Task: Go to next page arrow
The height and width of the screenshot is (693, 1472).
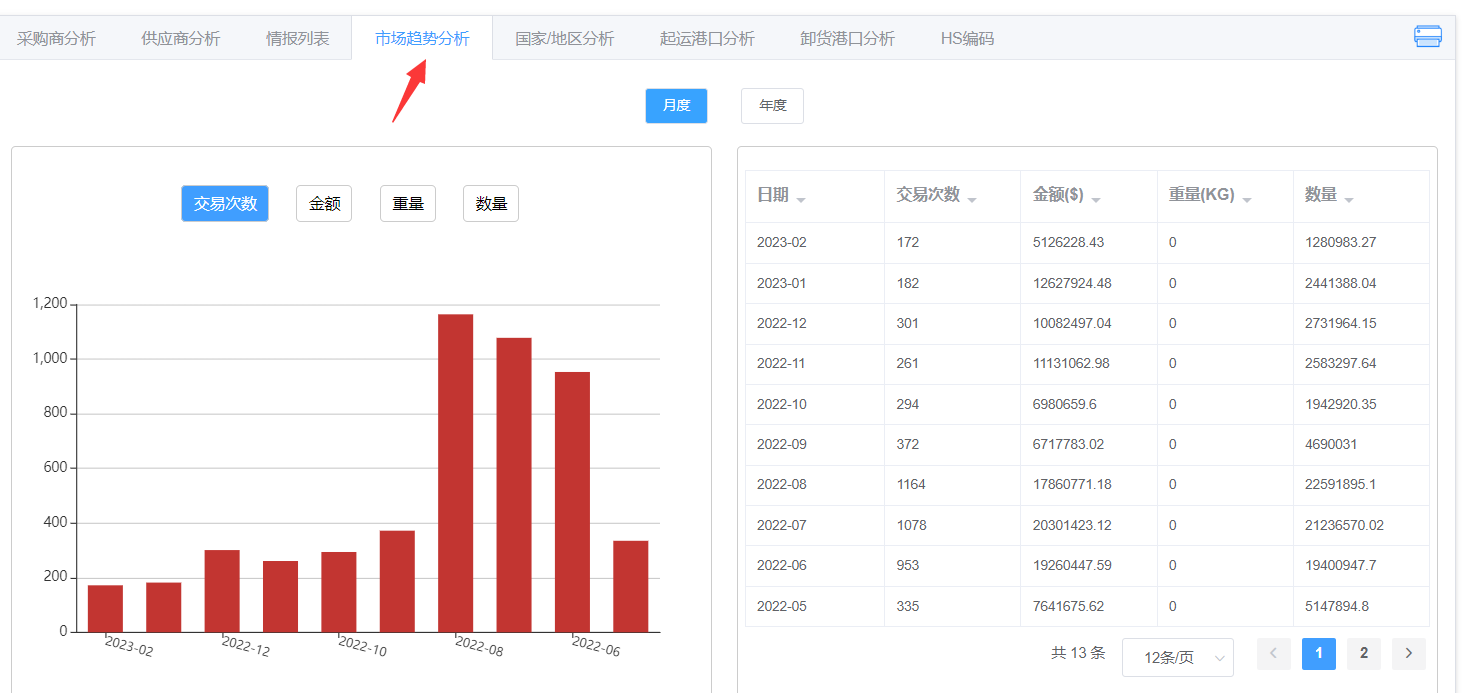Action: click(x=1409, y=654)
